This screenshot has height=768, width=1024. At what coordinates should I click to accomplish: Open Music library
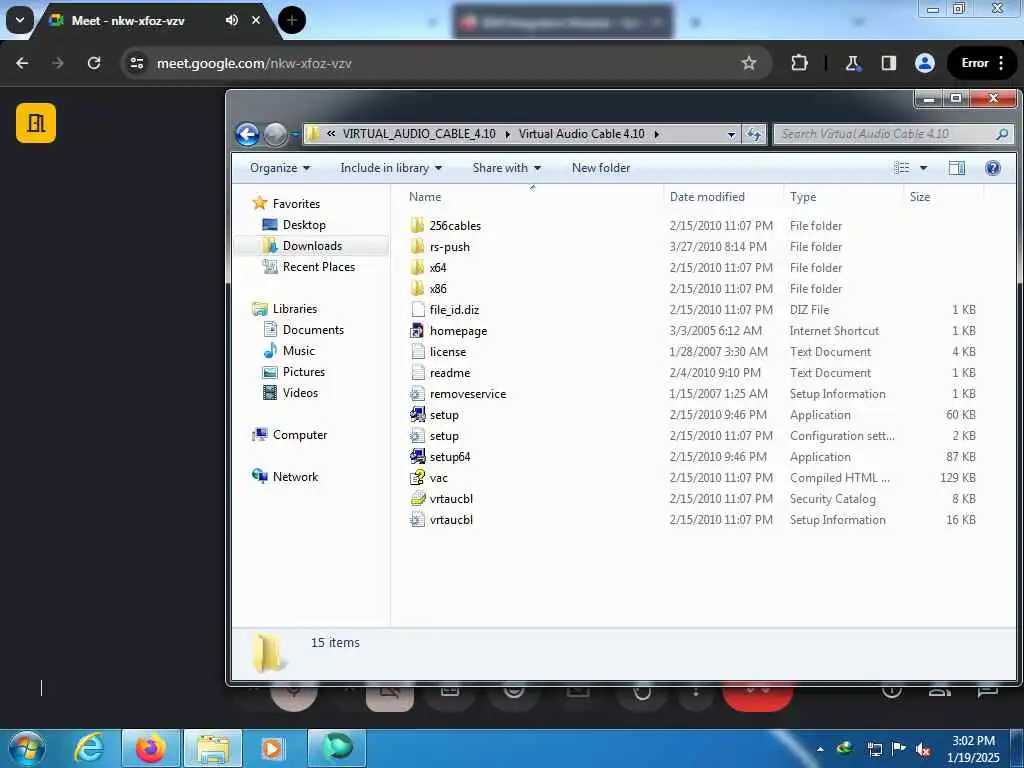click(x=298, y=351)
